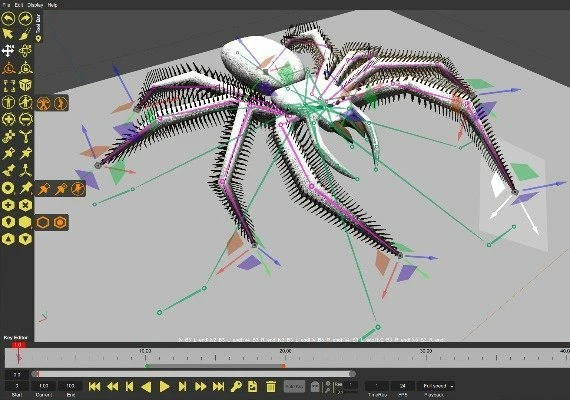Open the yellow pin tool flyout
570x400 pixels.
(x=25, y=188)
